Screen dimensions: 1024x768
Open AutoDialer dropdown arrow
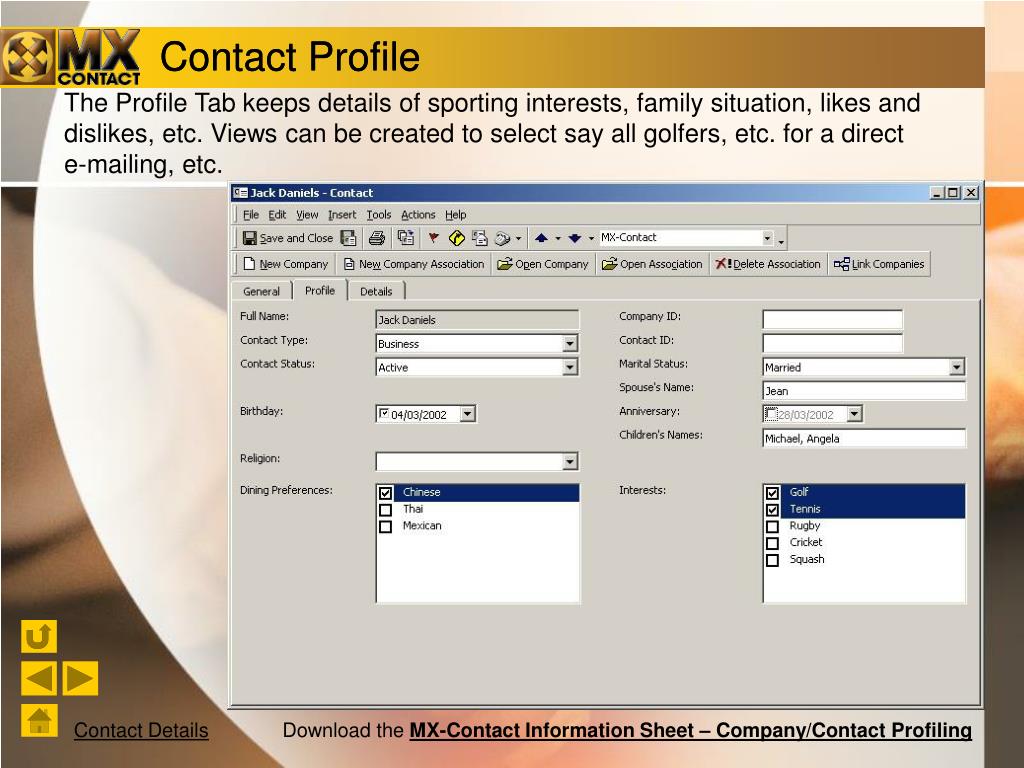(519, 238)
